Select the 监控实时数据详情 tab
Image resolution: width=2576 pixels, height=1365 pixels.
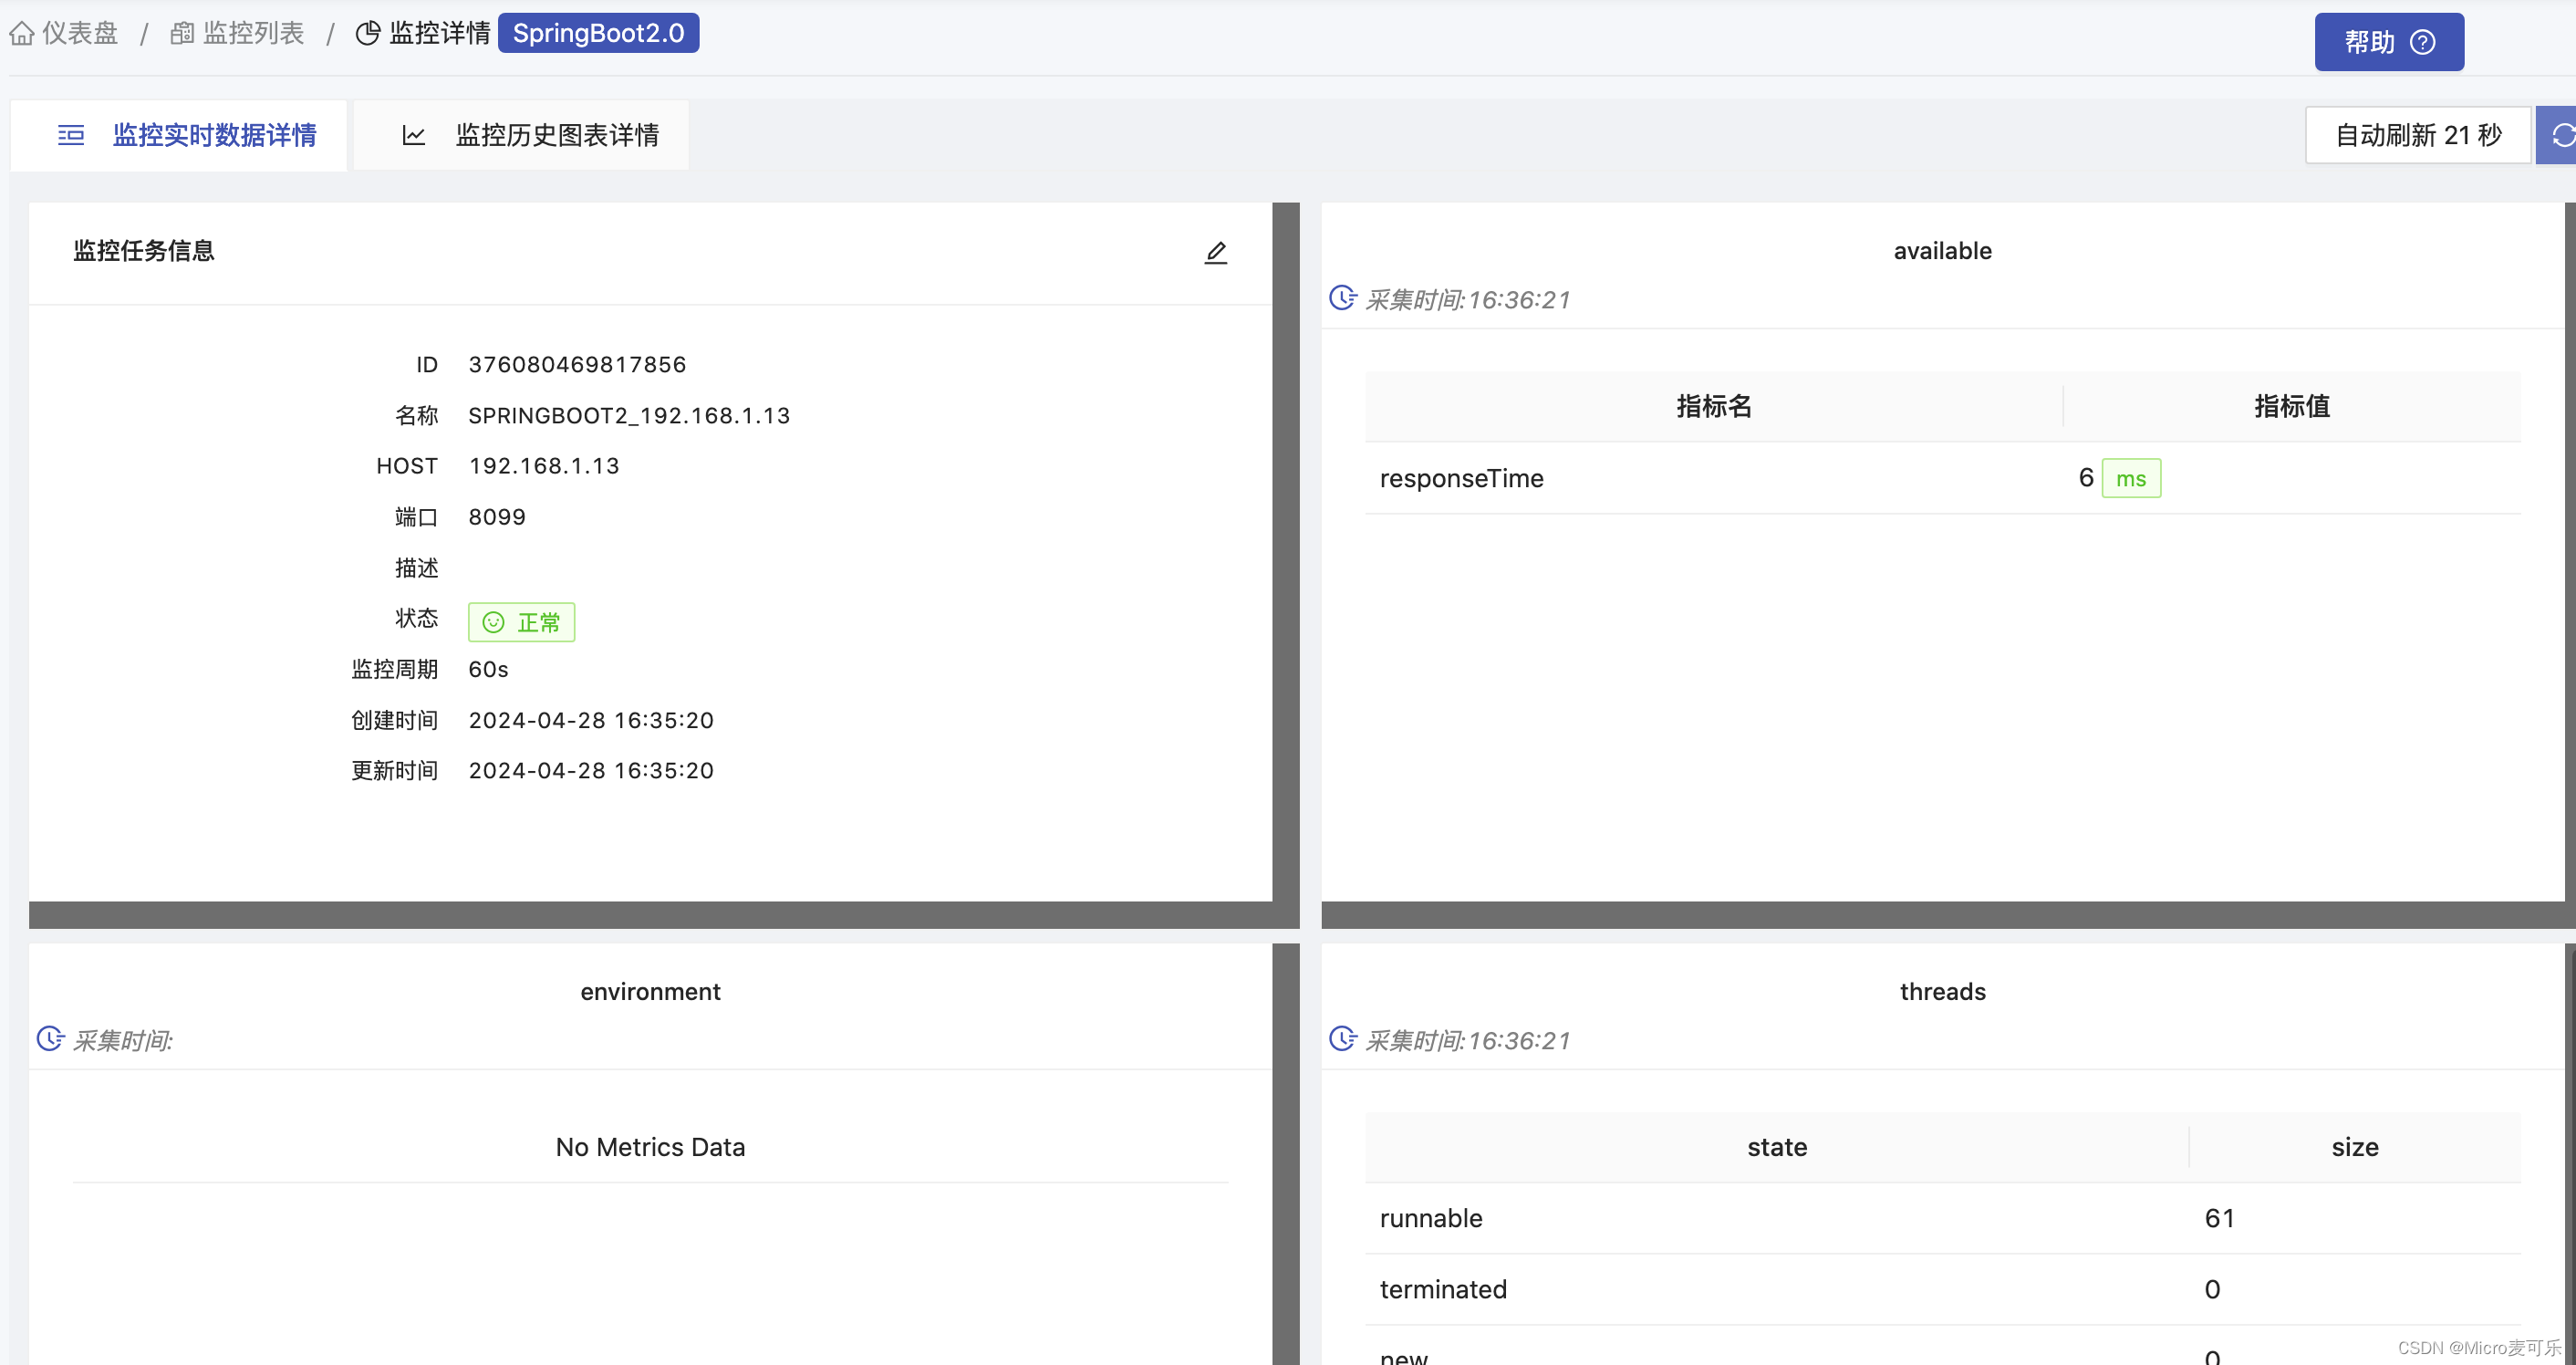[214, 135]
